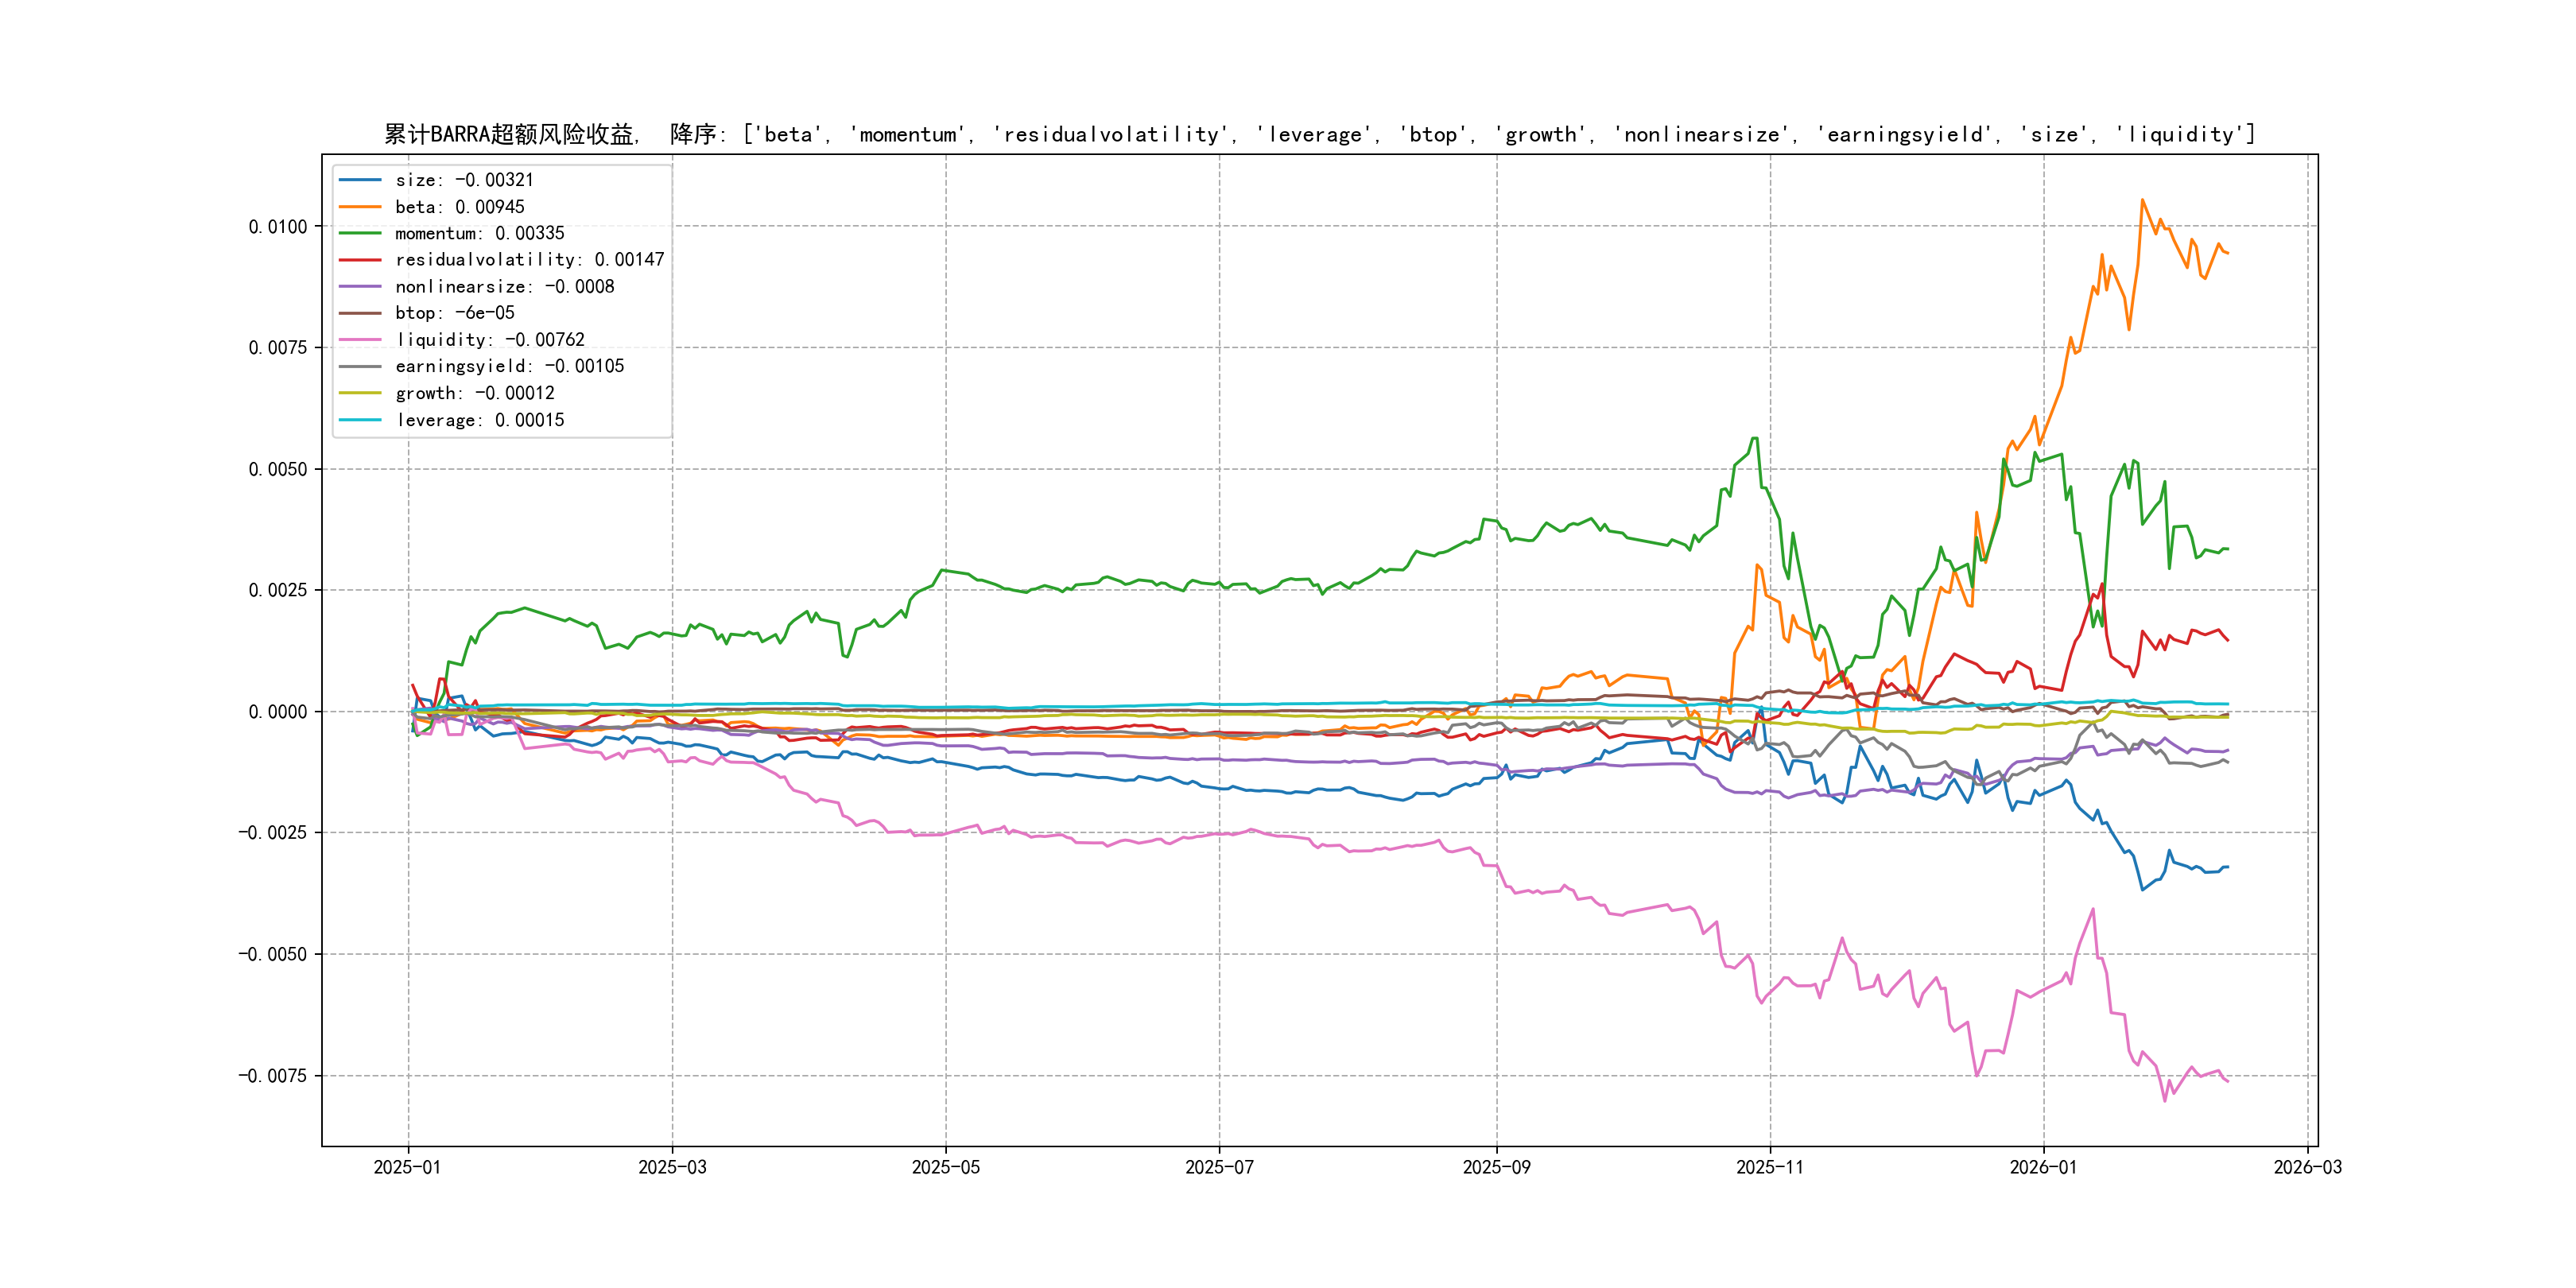Click the pink liquidity line swatch

coord(360,340)
